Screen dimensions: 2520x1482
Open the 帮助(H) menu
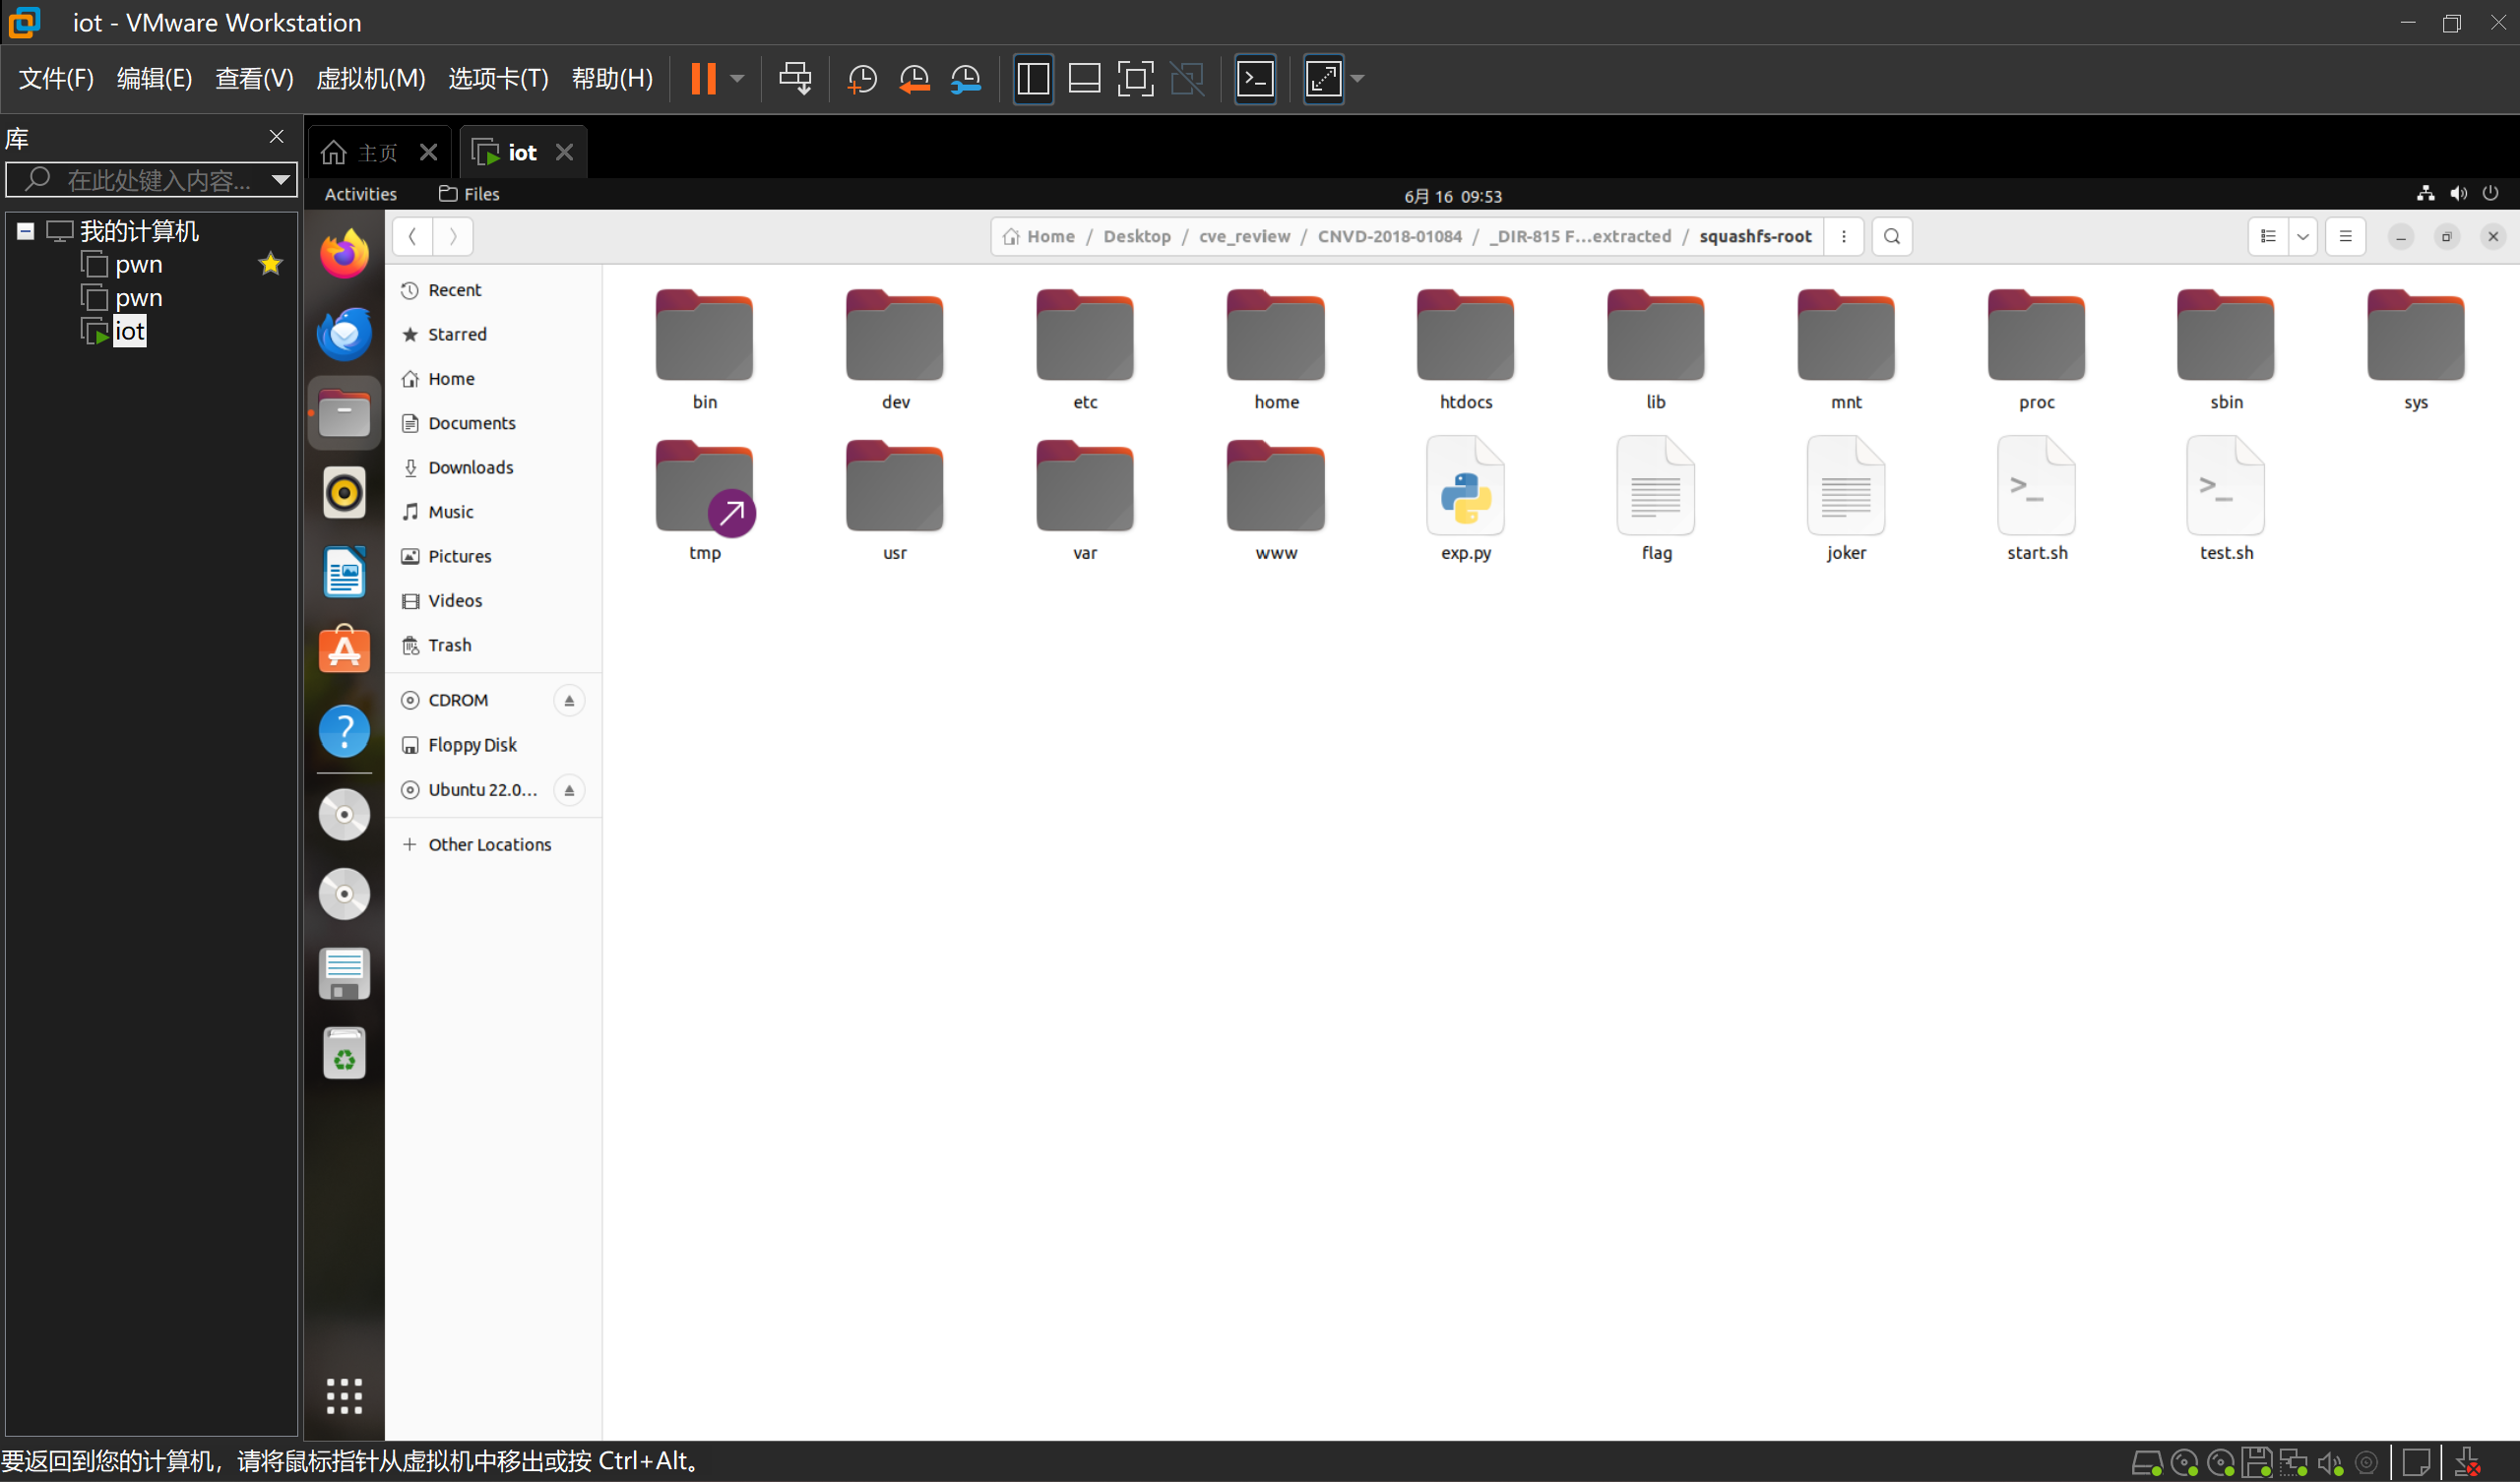[612, 78]
